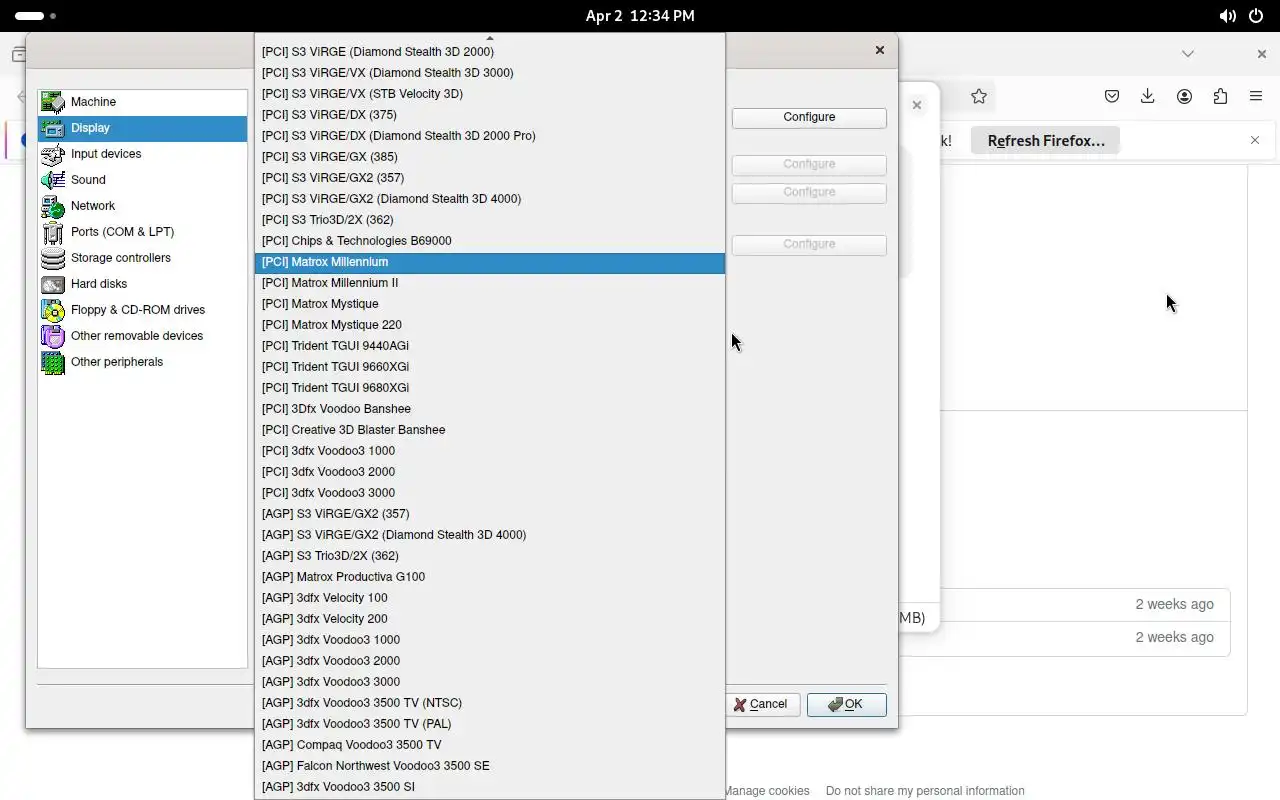Choose [PCI] S3 ViRGE/VX (STB Velocity 3D)

click(x=490, y=94)
